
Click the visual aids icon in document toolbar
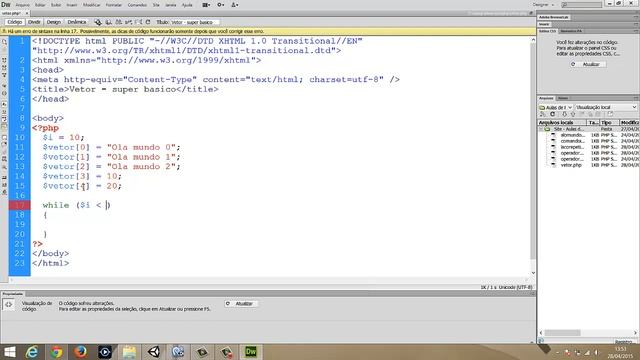tap(138, 22)
